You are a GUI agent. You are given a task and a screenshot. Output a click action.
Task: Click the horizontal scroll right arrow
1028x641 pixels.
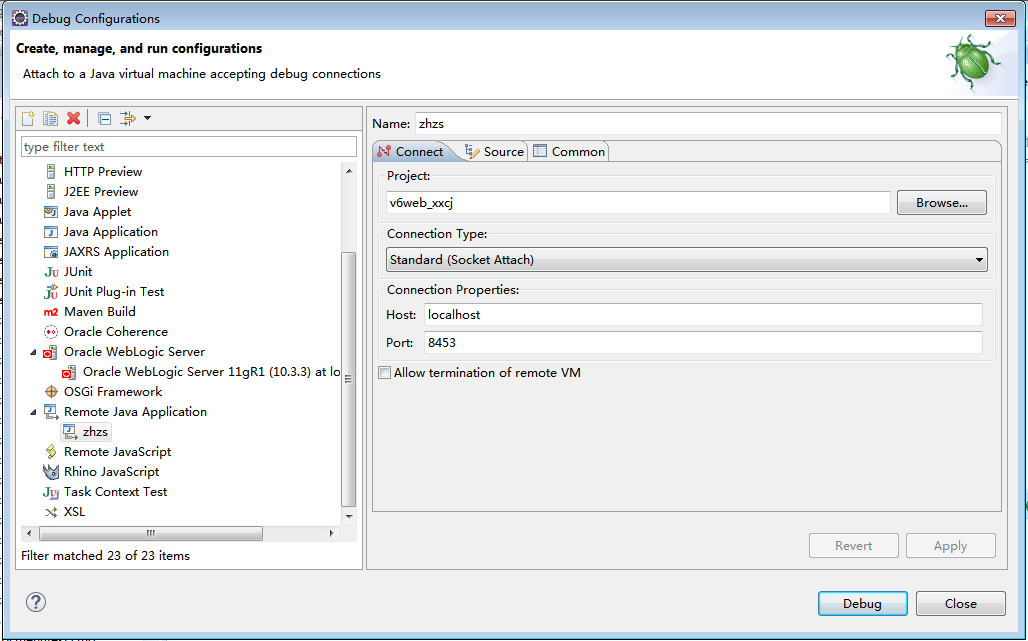(331, 533)
